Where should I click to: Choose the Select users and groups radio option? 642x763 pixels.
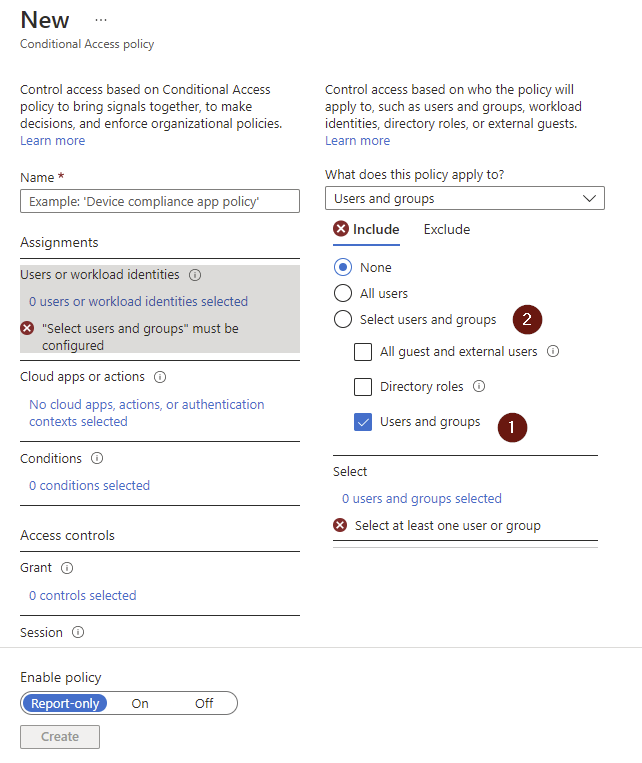click(343, 319)
